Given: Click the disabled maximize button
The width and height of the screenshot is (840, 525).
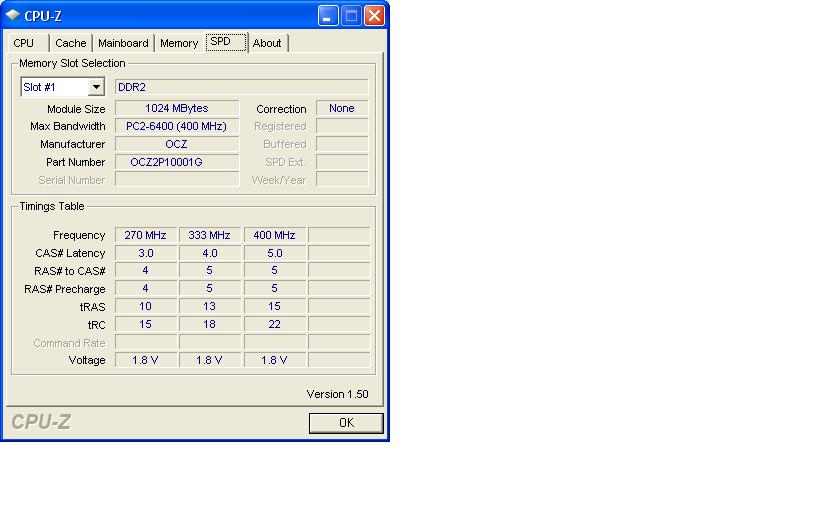Looking at the screenshot, I should tap(351, 16).
